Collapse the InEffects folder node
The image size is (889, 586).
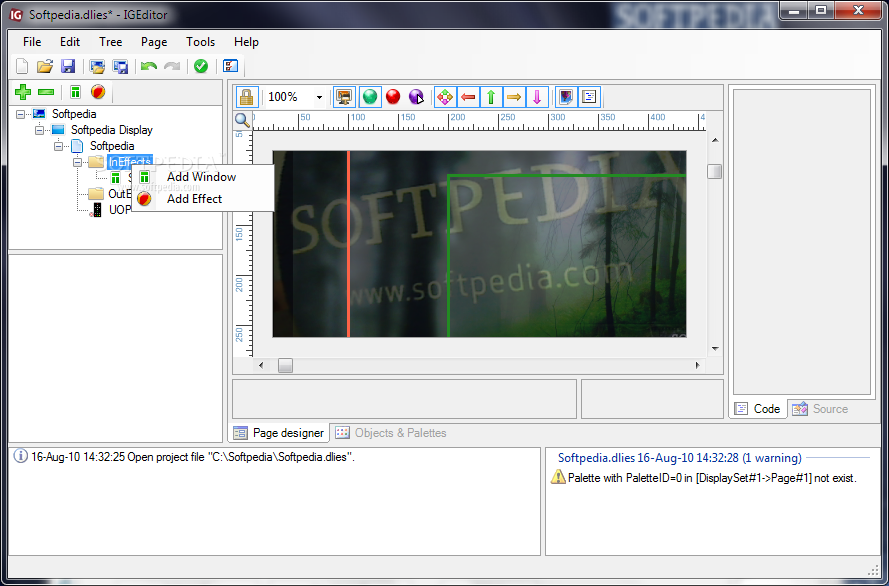[x=77, y=162]
